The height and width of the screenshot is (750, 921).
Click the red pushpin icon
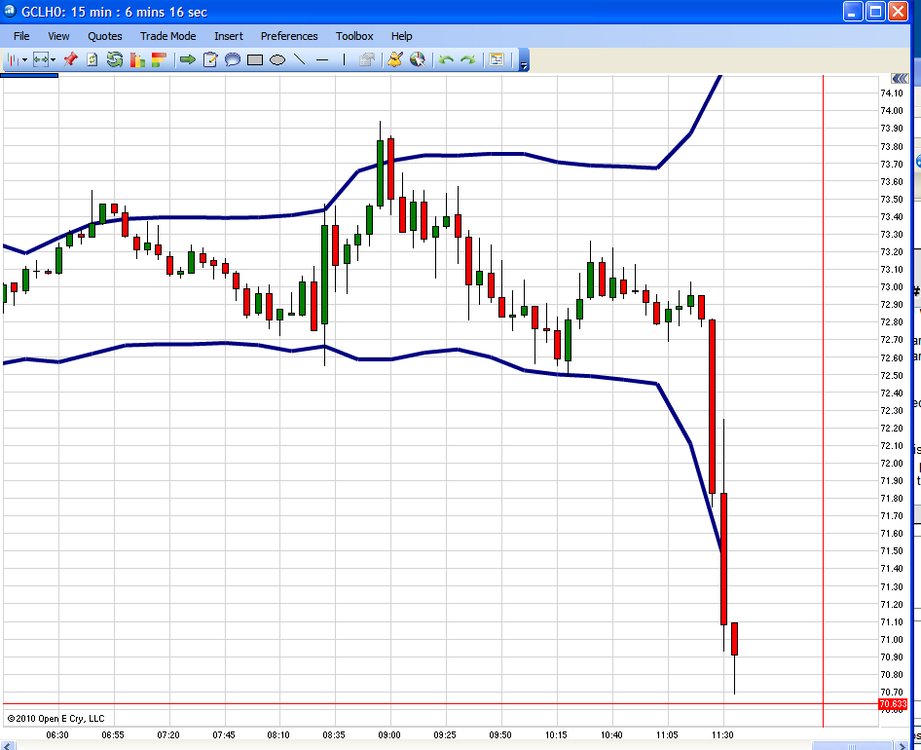point(70,59)
